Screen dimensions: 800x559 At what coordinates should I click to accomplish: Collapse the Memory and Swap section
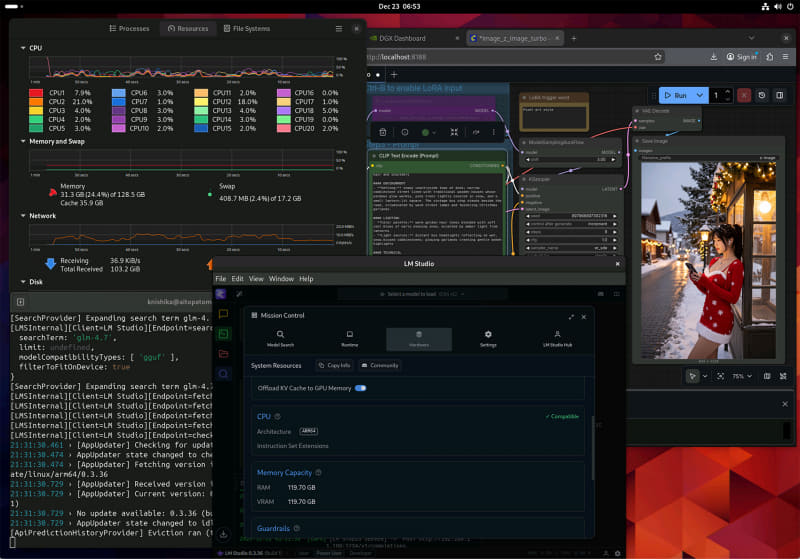pyautogui.click(x=23, y=141)
